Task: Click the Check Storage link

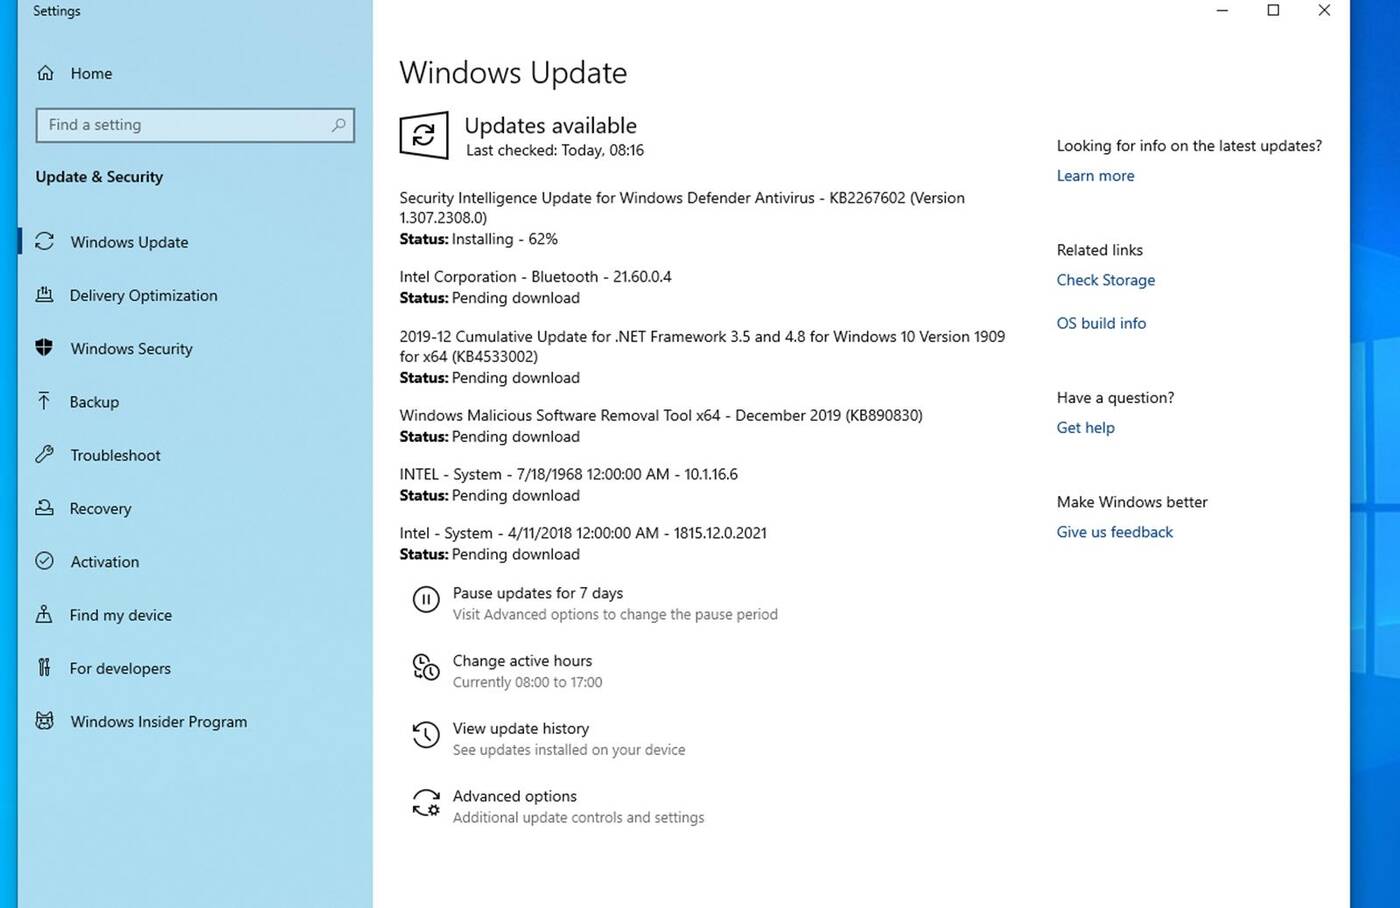Action: coord(1105,280)
